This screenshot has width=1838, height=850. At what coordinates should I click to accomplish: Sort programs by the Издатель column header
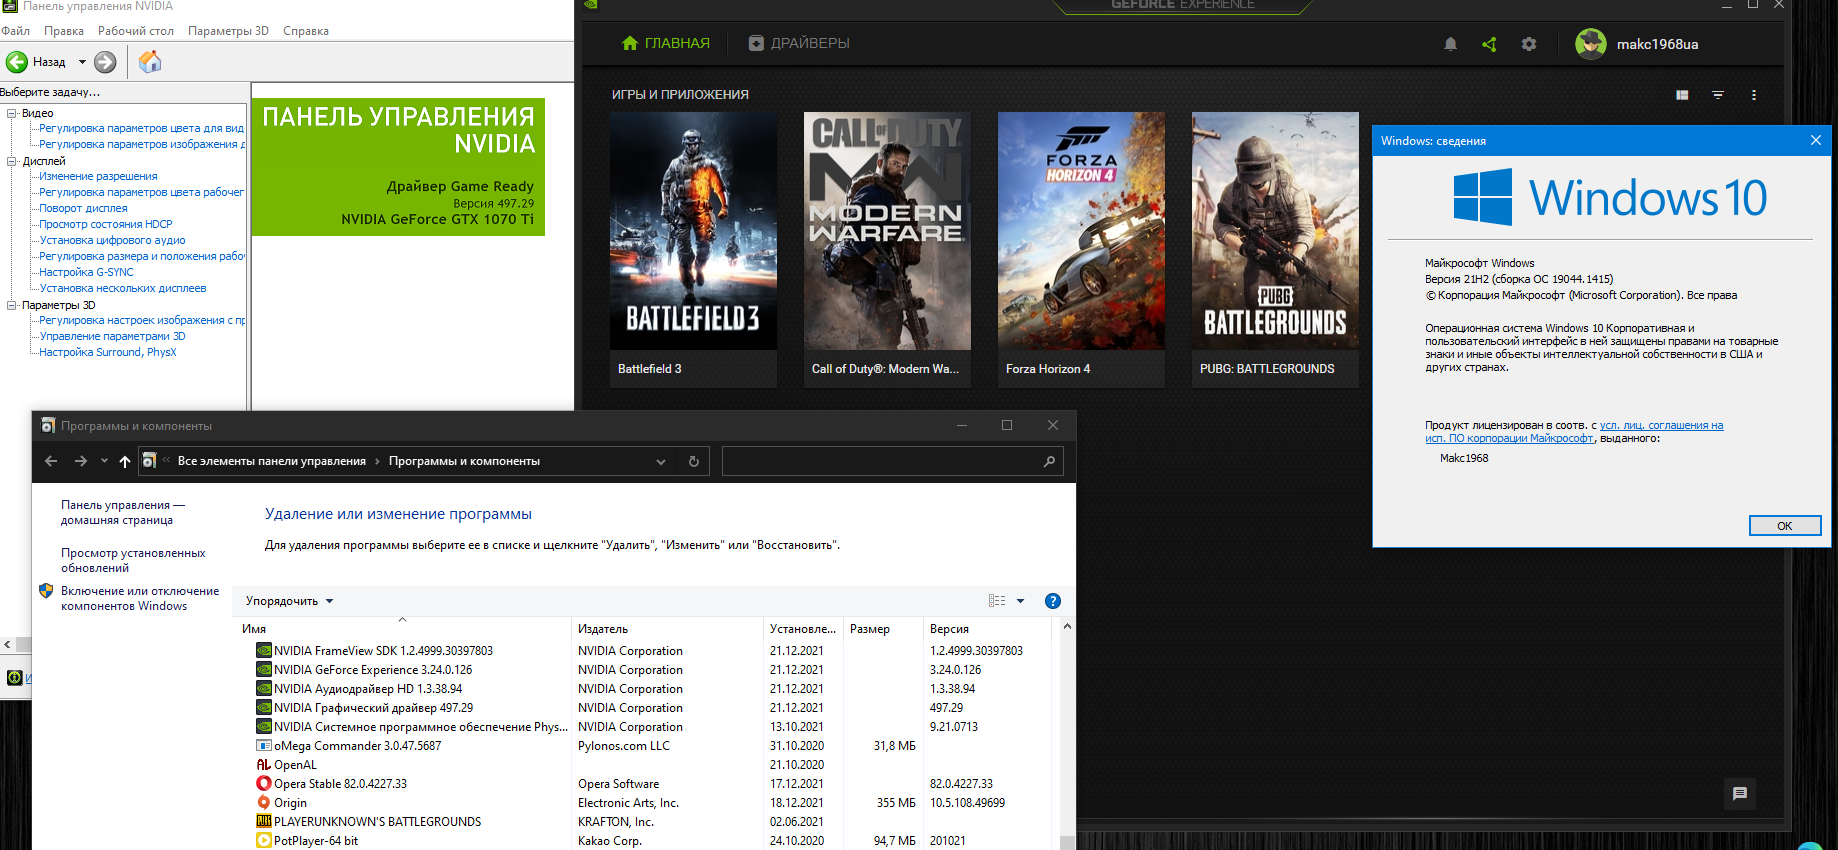click(667, 629)
